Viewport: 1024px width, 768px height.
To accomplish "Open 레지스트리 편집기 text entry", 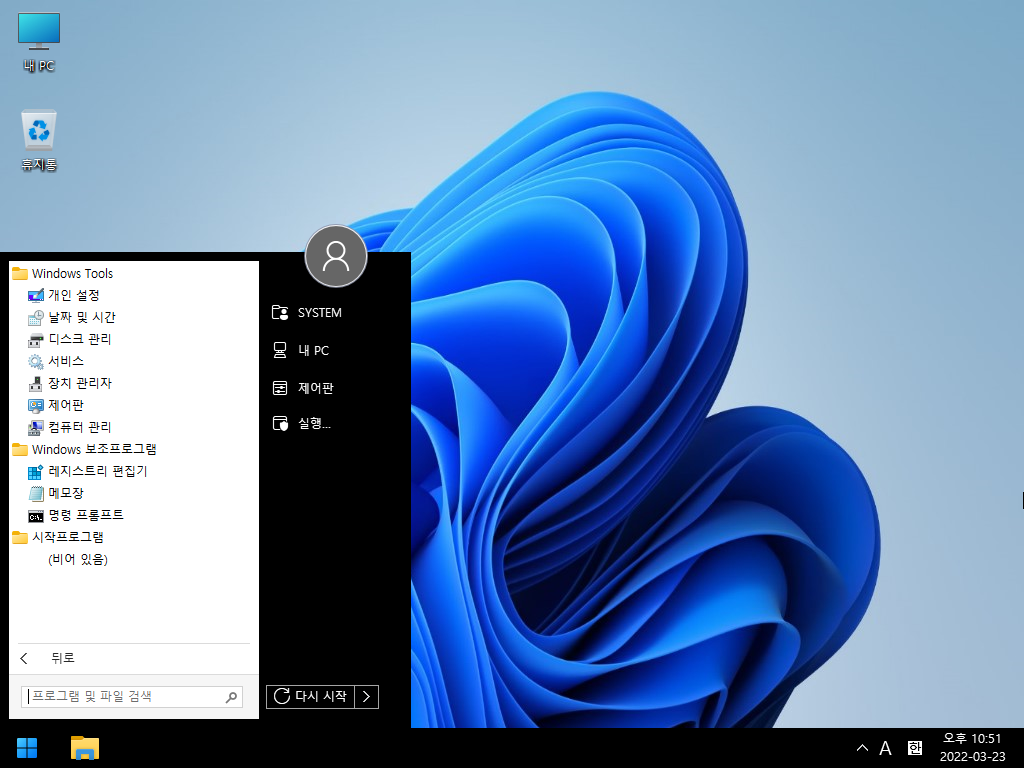I will tap(98, 471).
